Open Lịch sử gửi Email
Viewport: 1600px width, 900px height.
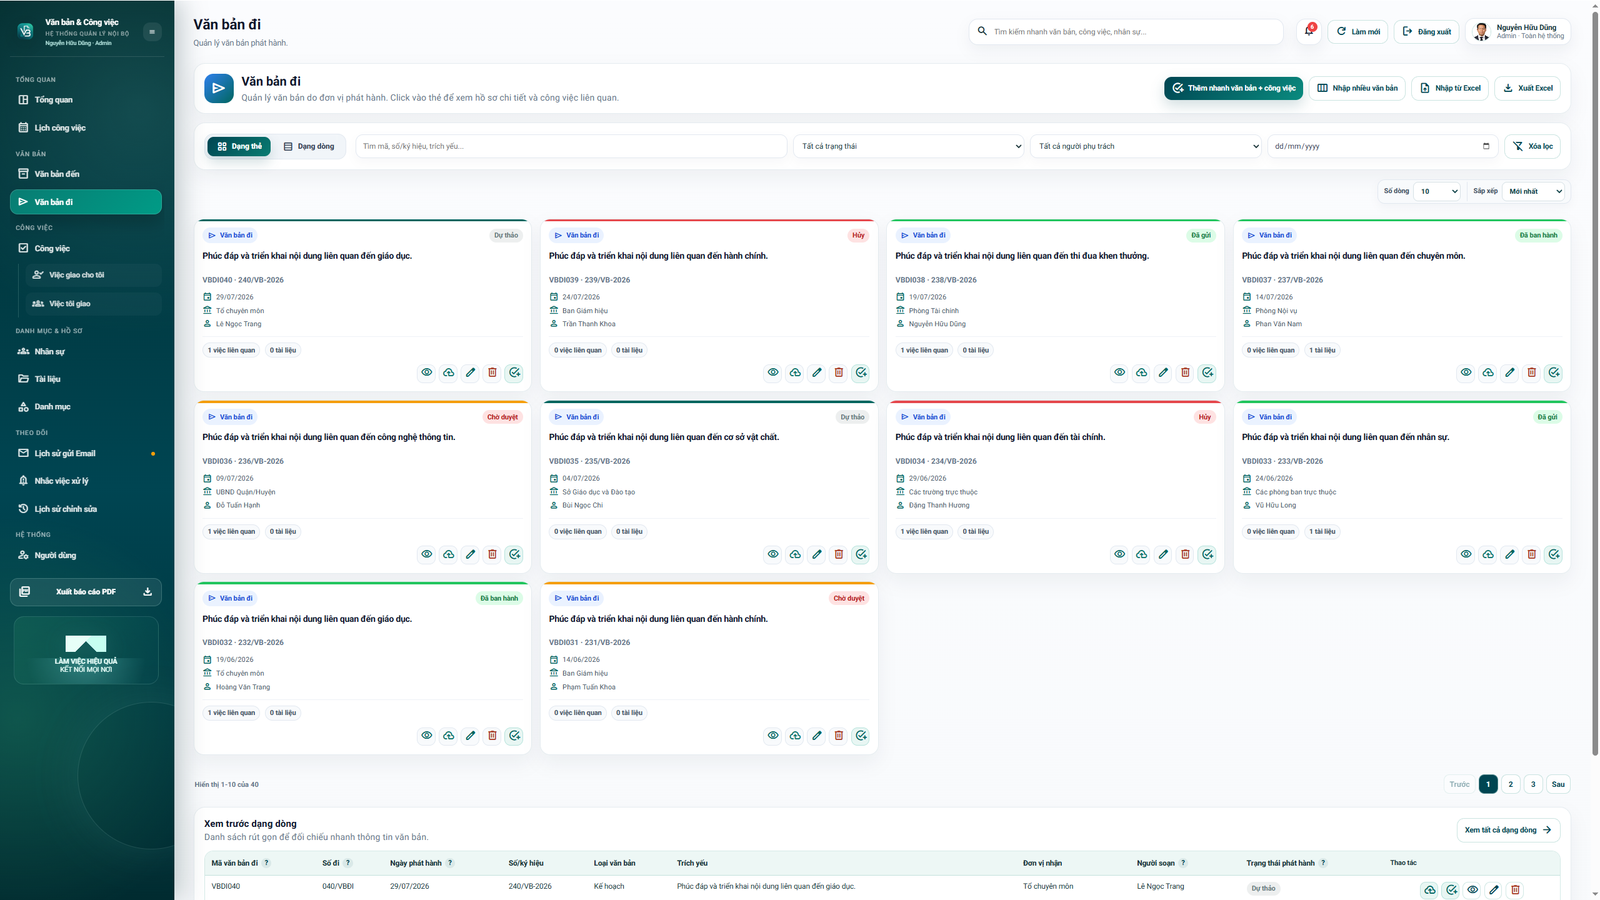coord(86,453)
